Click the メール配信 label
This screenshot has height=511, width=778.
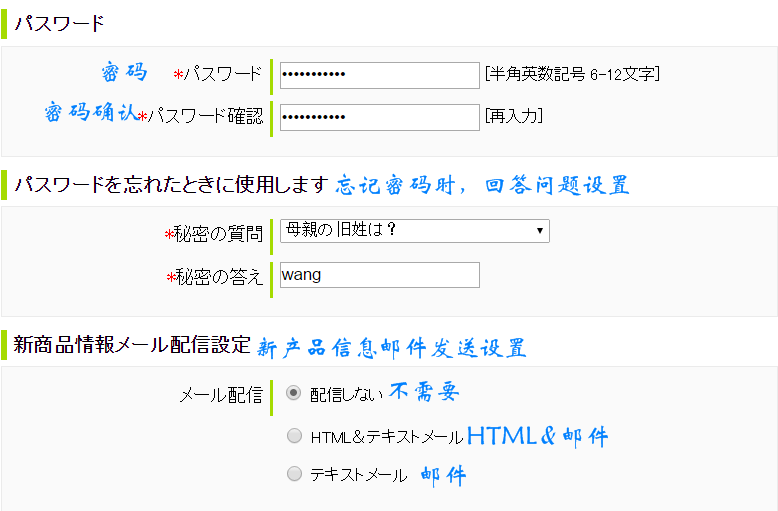pos(220,395)
